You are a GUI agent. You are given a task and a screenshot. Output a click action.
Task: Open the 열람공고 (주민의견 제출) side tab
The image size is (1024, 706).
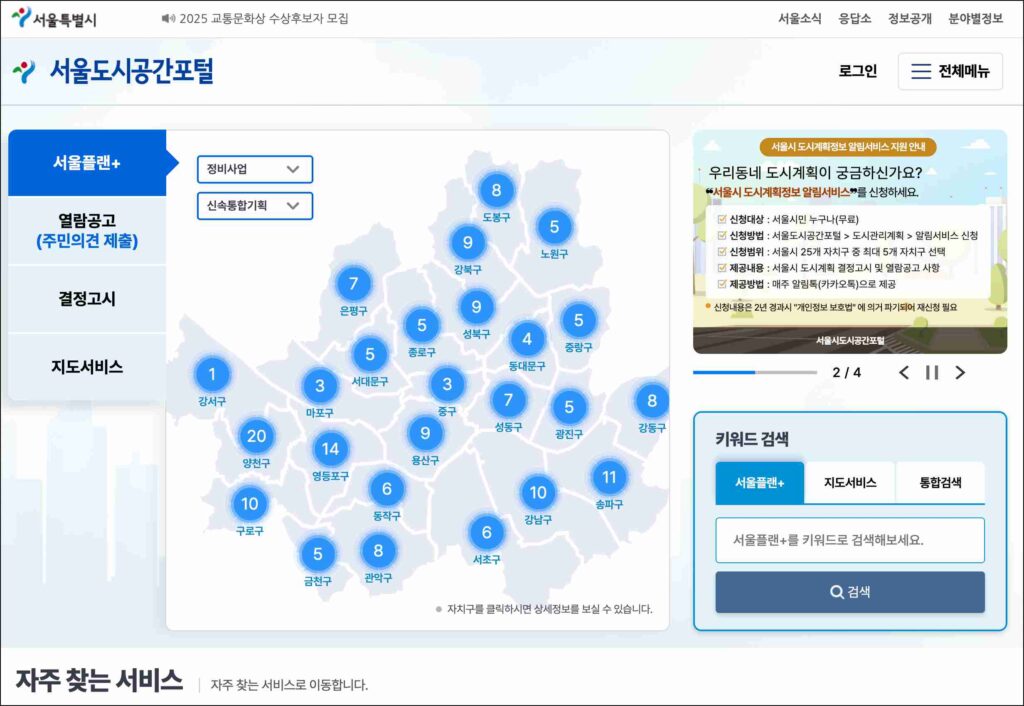[x=87, y=231]
